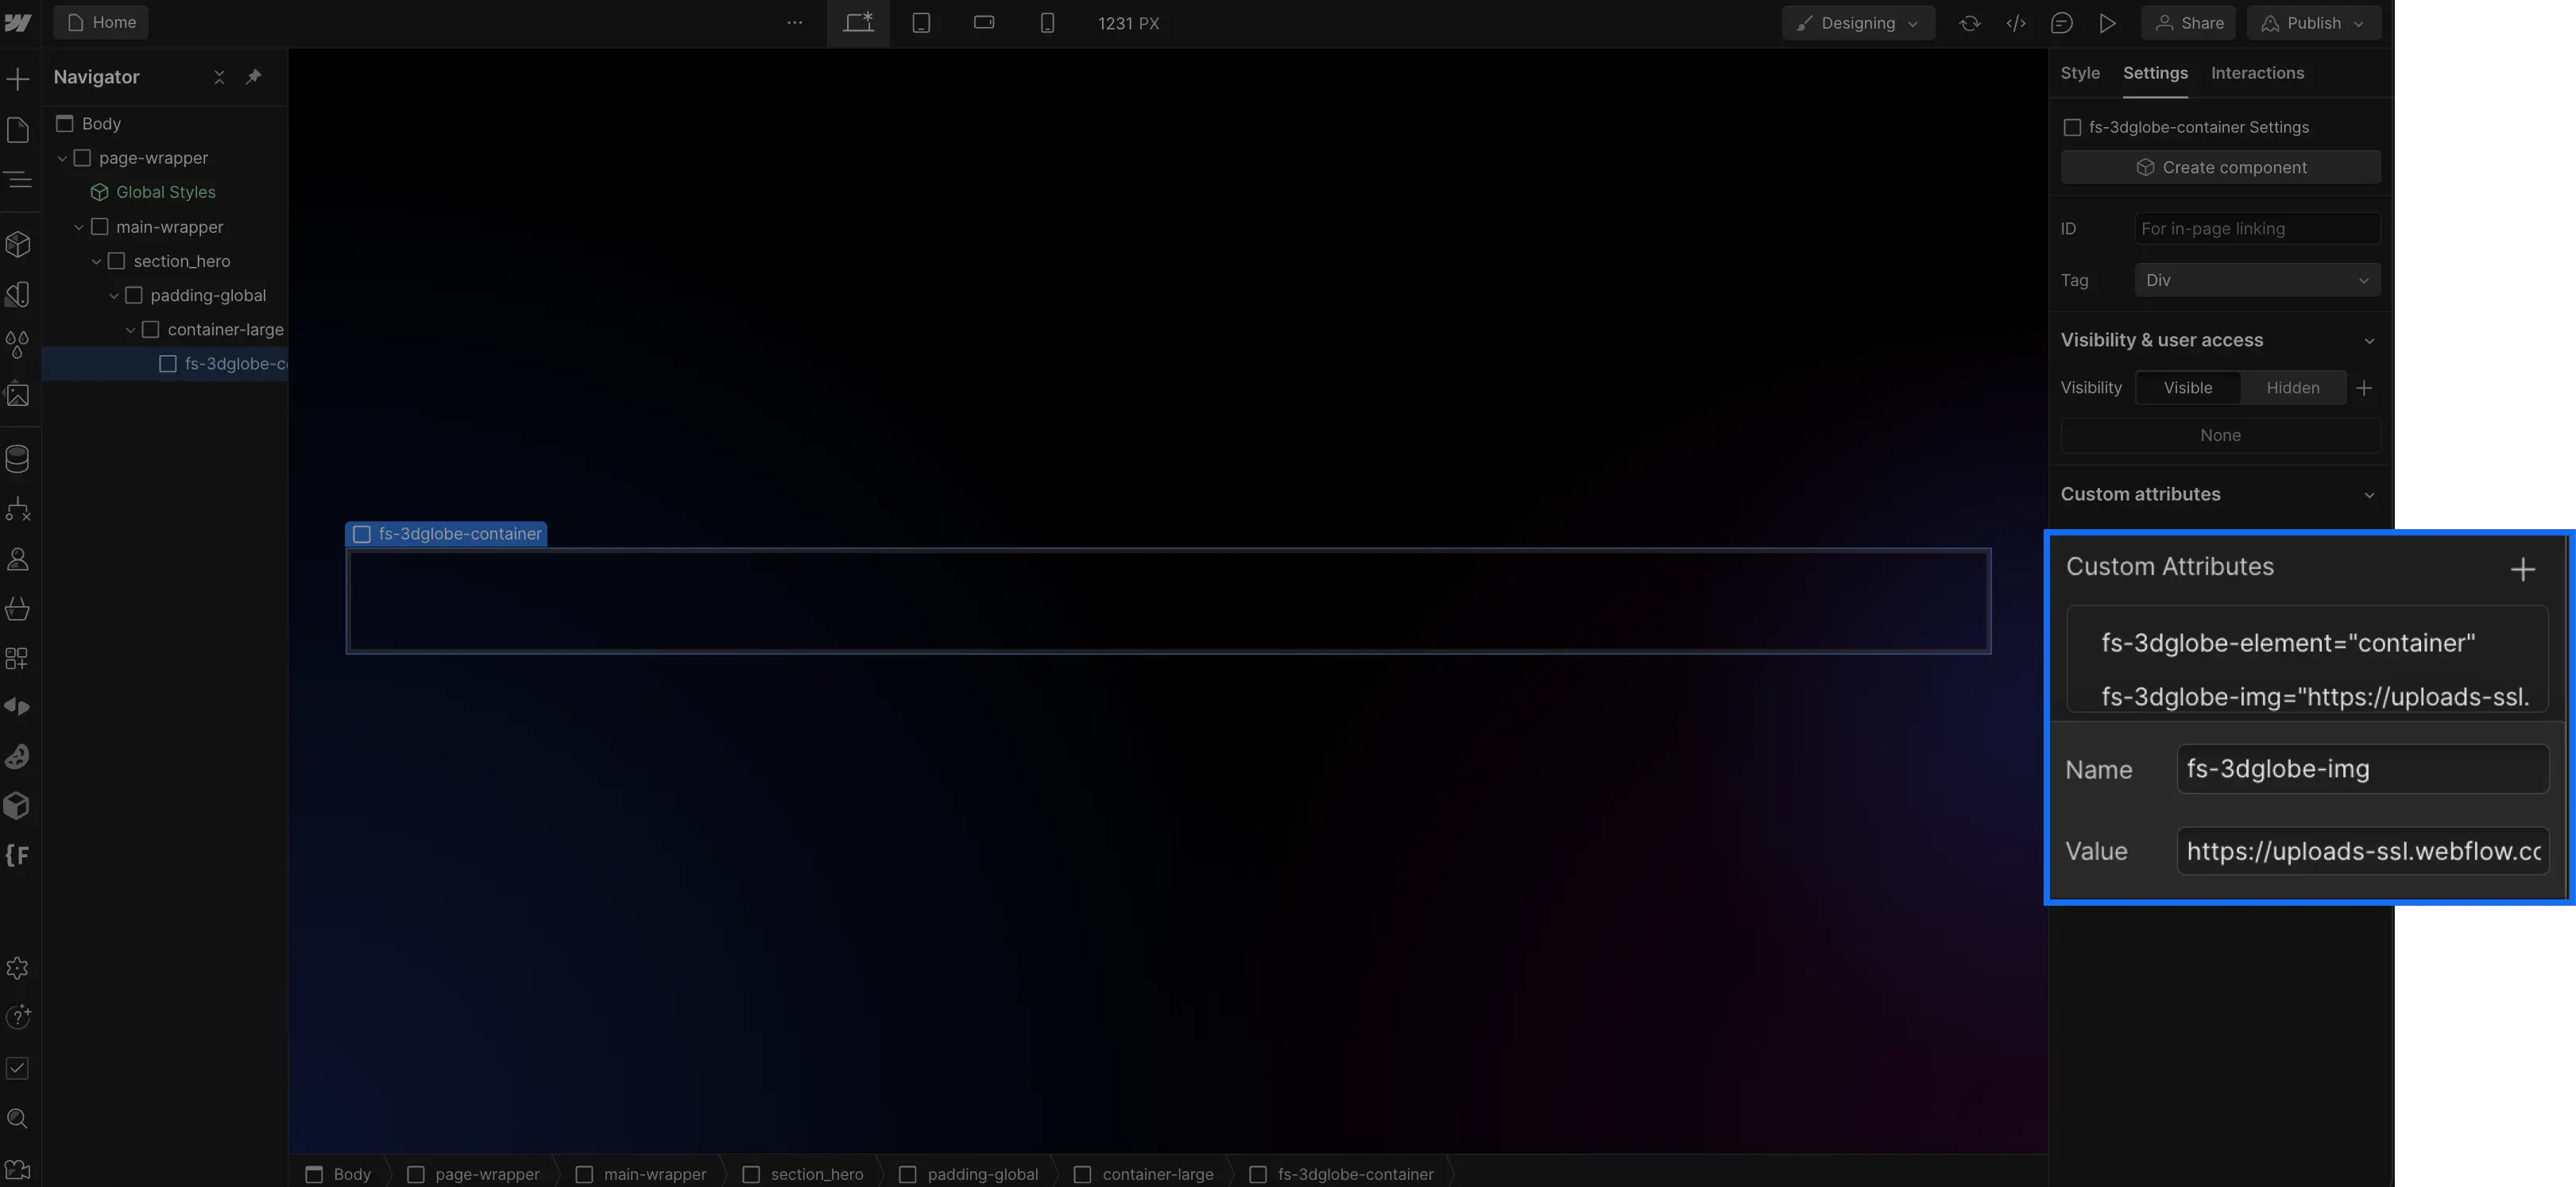Click the sync refresh icon in top bar
2576x1187 pixels.
(x=1970, y=23)
